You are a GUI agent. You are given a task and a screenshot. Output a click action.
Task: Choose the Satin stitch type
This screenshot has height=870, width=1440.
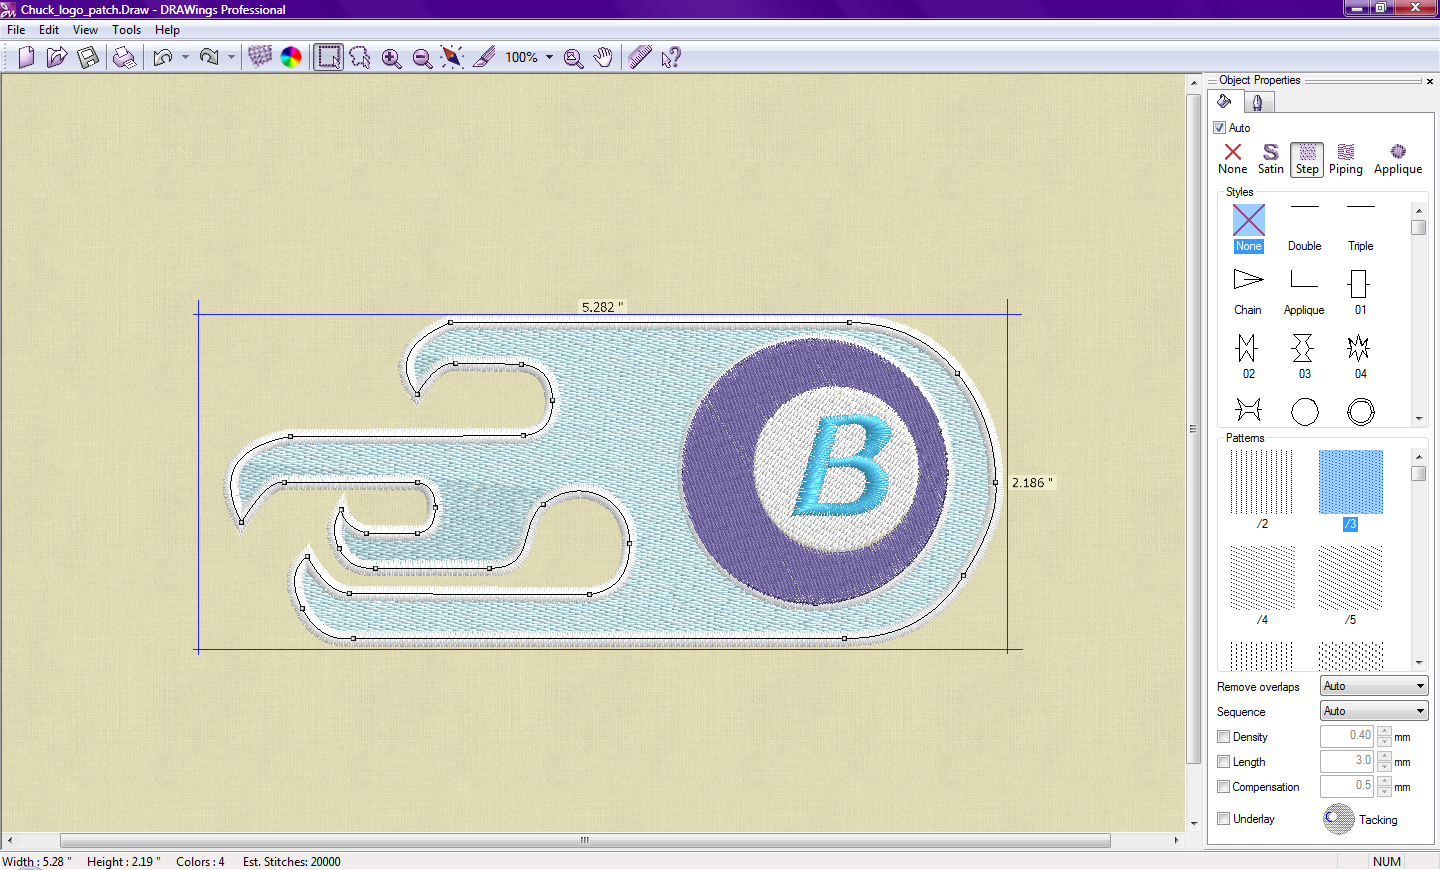tap(1271, 159)
